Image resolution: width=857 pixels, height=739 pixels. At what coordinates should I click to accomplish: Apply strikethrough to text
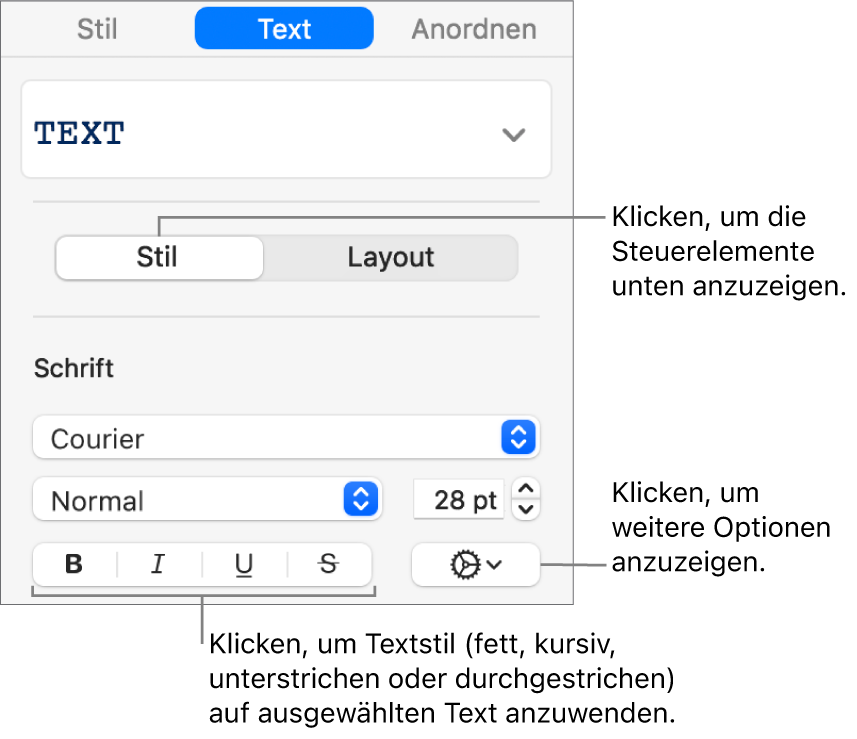click(x=329, y=564)
